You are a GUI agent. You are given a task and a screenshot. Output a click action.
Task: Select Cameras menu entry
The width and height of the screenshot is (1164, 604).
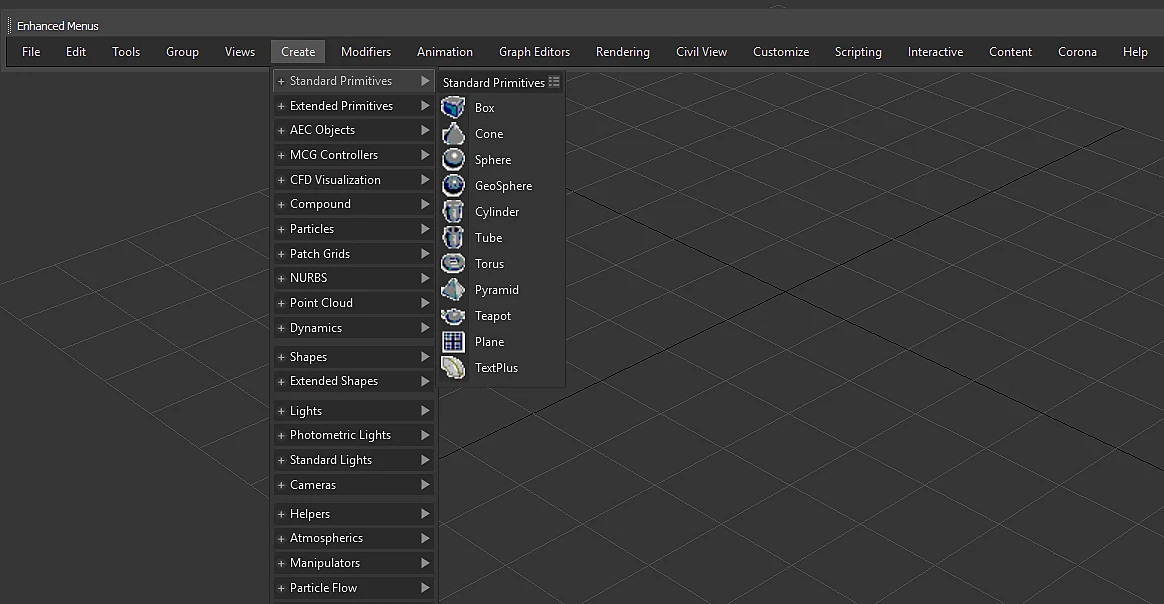353,485
